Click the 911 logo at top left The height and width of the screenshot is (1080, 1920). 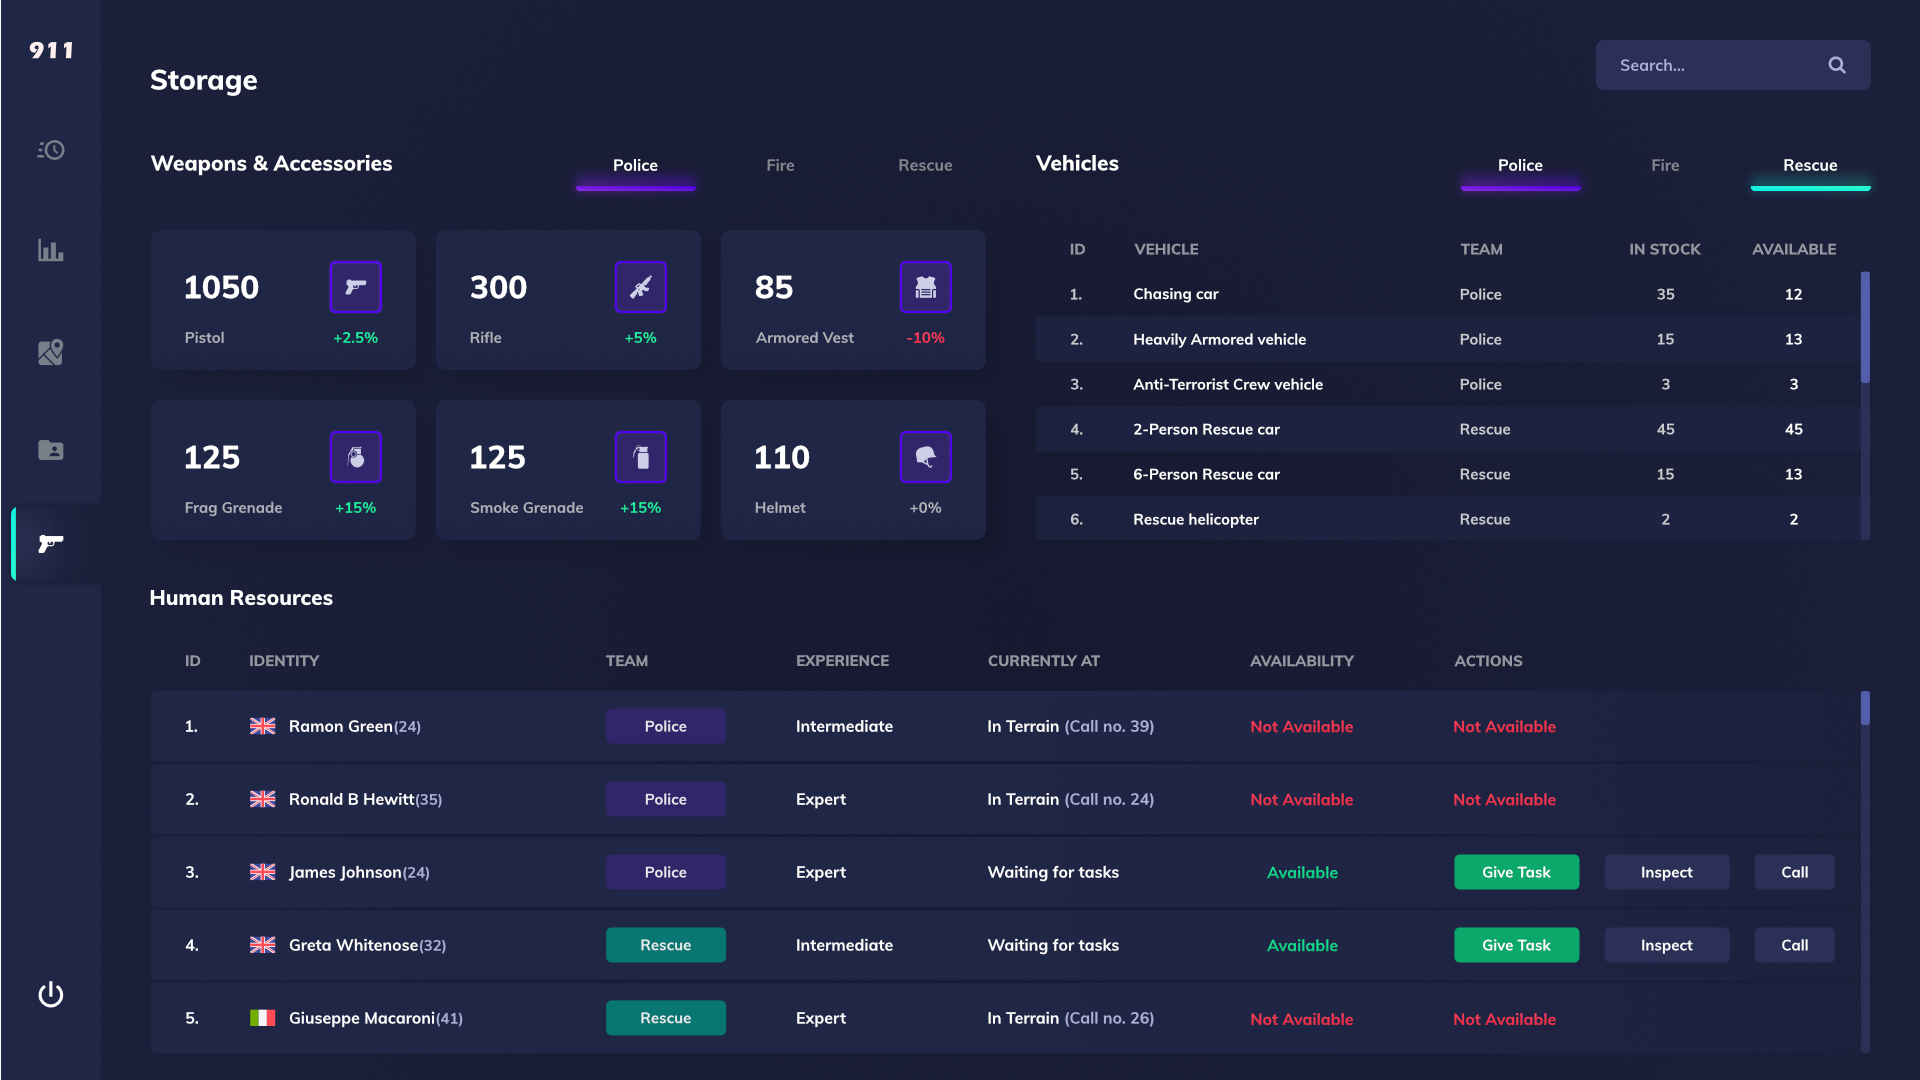click(50, 50)
